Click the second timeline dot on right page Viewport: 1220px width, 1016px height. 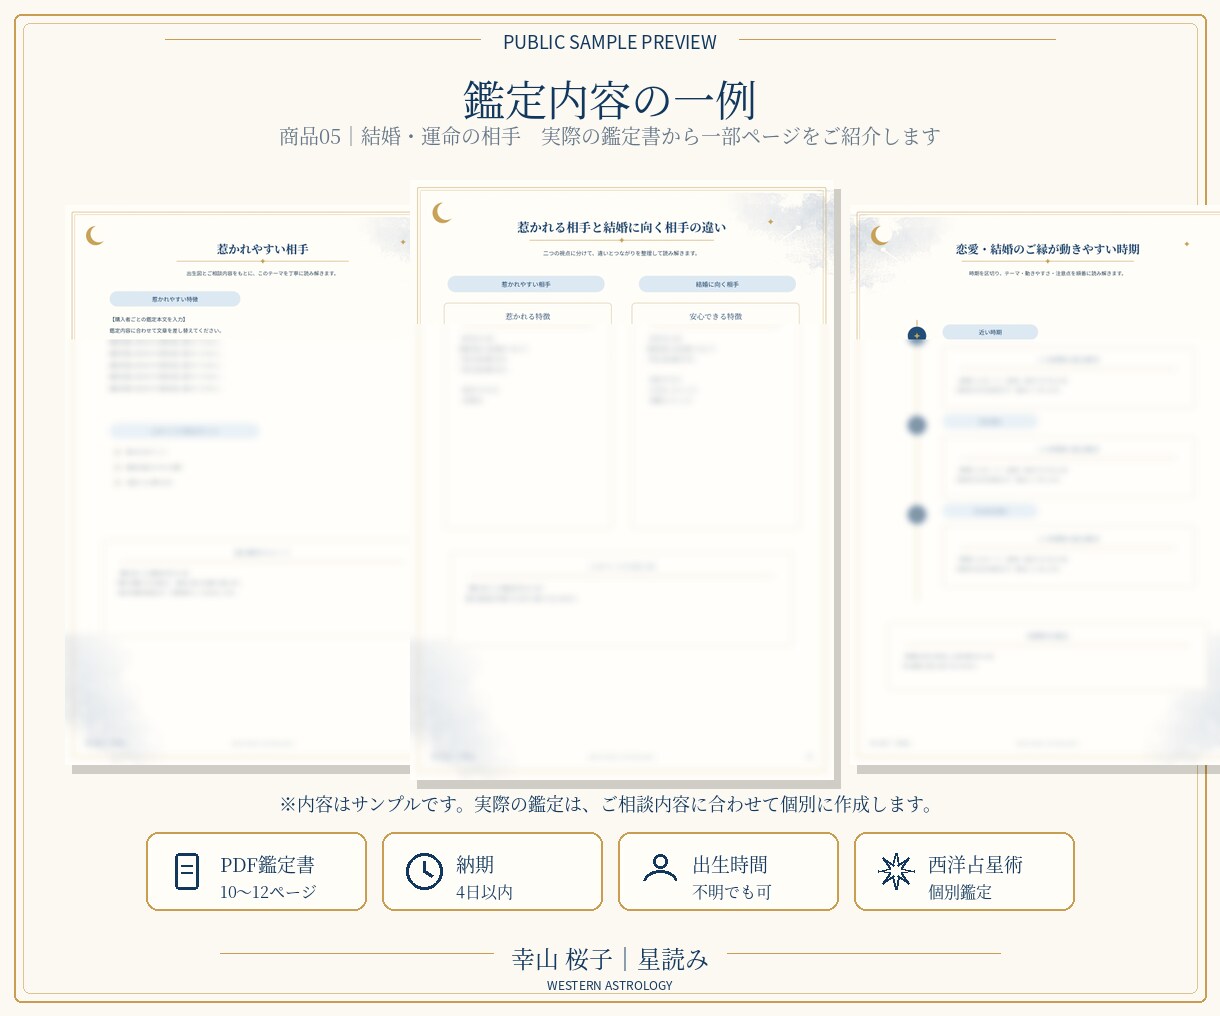(917, 425)
